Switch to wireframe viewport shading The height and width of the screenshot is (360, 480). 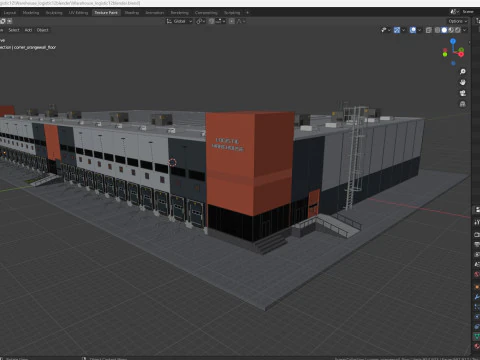pyautogui.click(x=437, y=30)
